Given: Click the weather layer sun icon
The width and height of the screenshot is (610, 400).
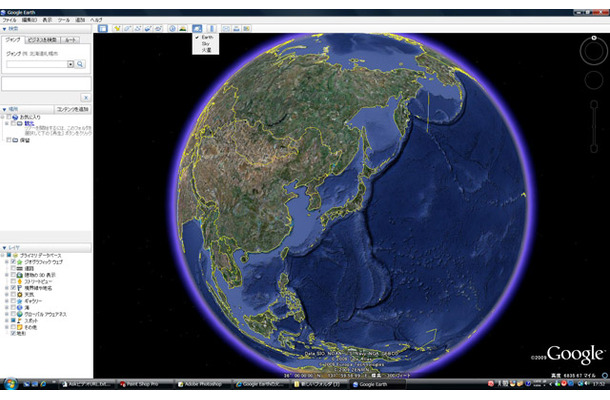Looking at the screenshot, I should tap(19, 295).
